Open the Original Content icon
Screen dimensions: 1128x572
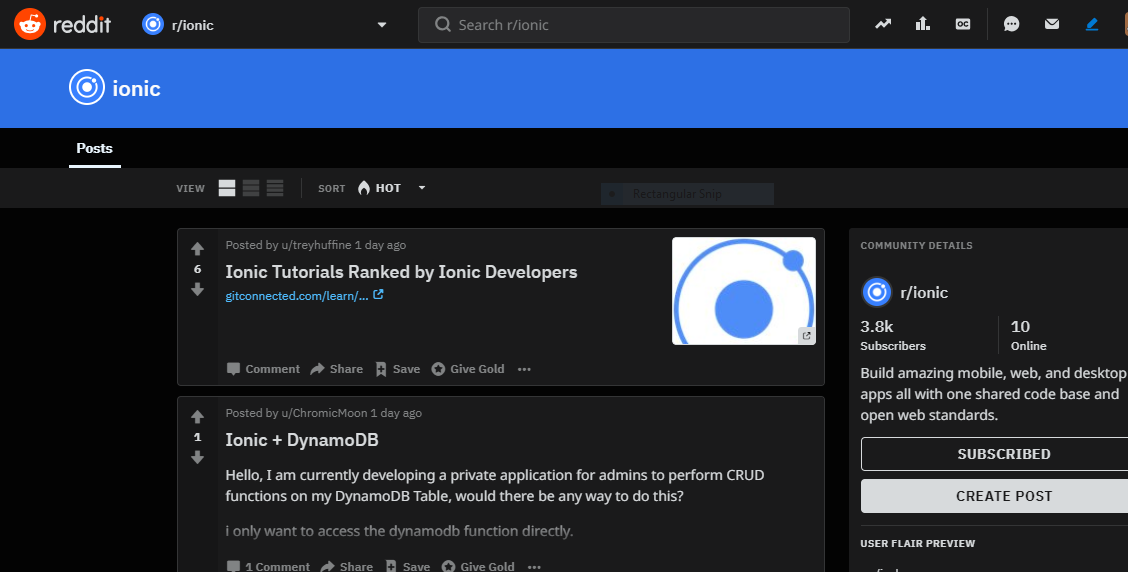click(x=963, y=25)
